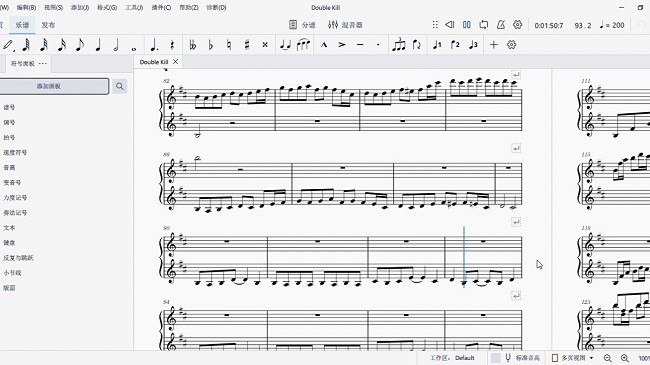650x365 pixels.
Task: Apply sharp accidental
Action: (x=247, y=45)
